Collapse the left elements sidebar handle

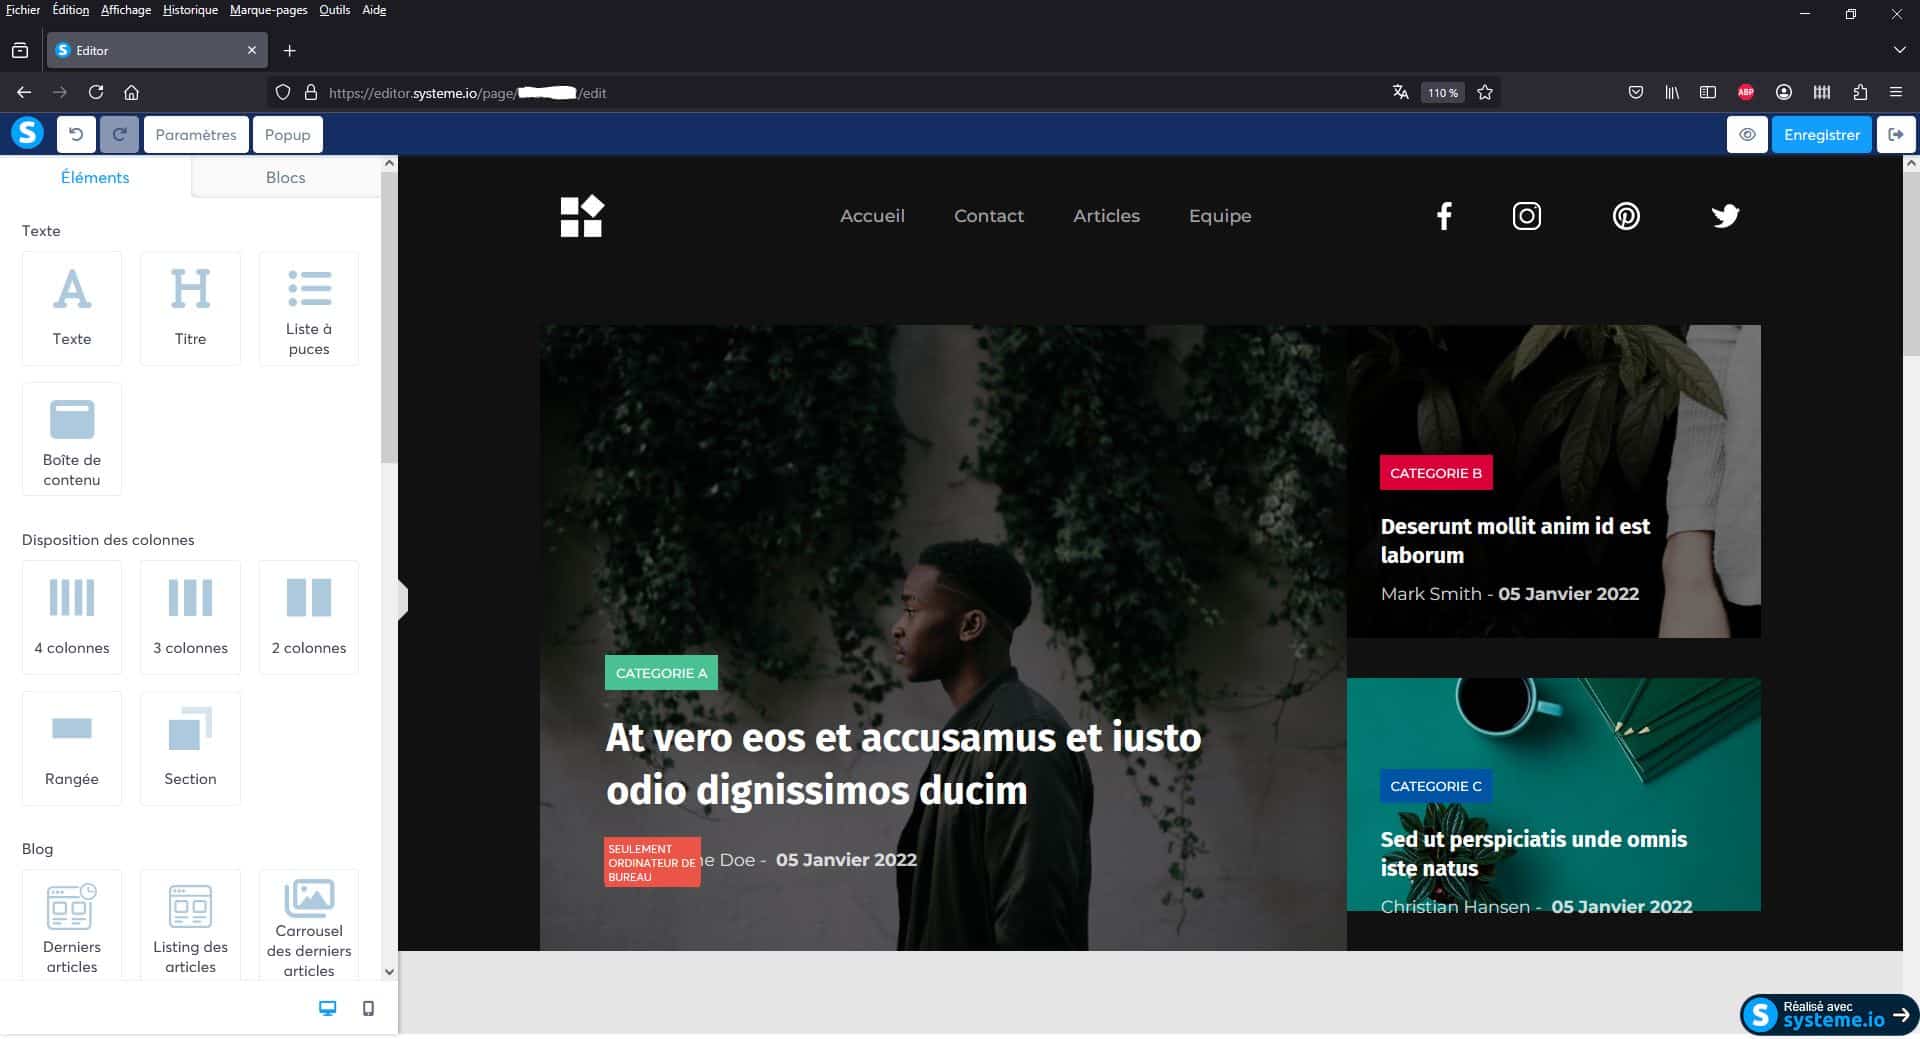(403, 600)
